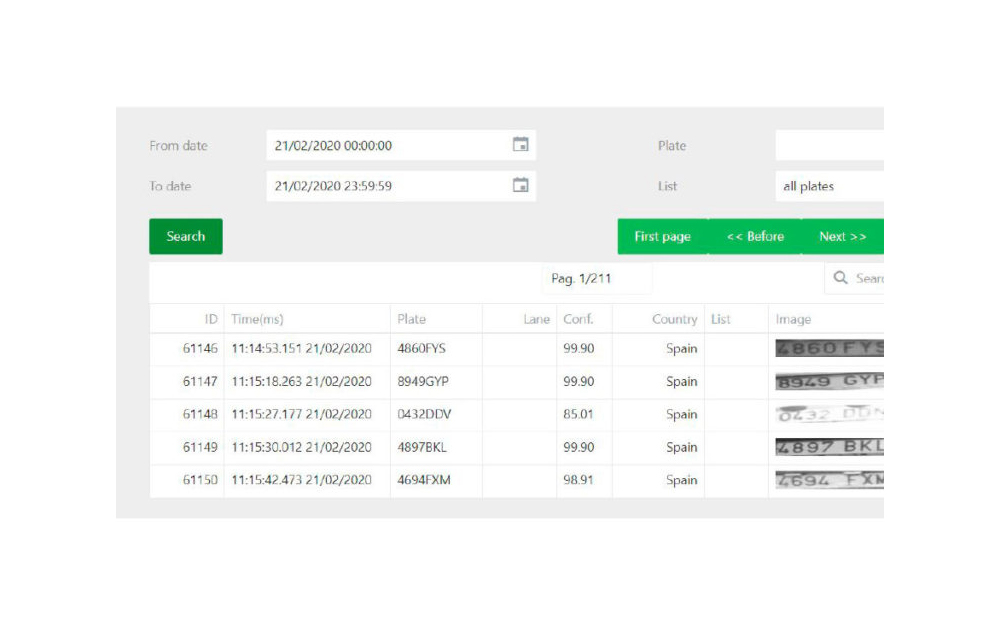The image size is (1000, 625).
Task: Click the '<< Before' pagination button
Action: coord(755,237)
